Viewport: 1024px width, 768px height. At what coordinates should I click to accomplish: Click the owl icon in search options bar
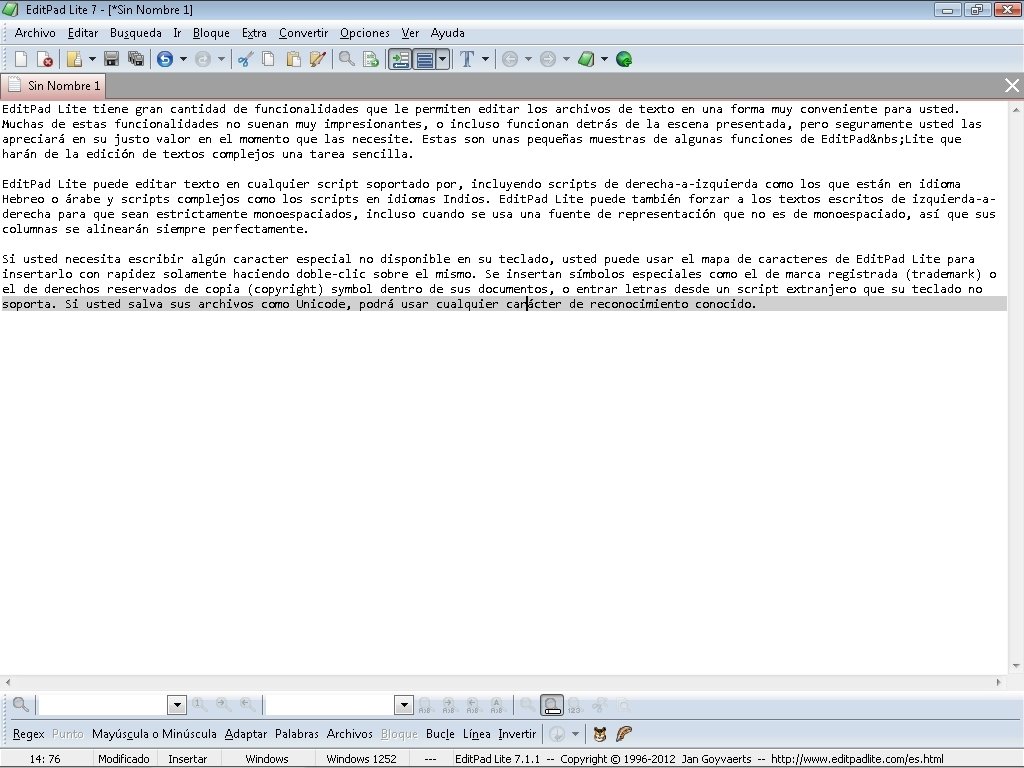(600, 734)
